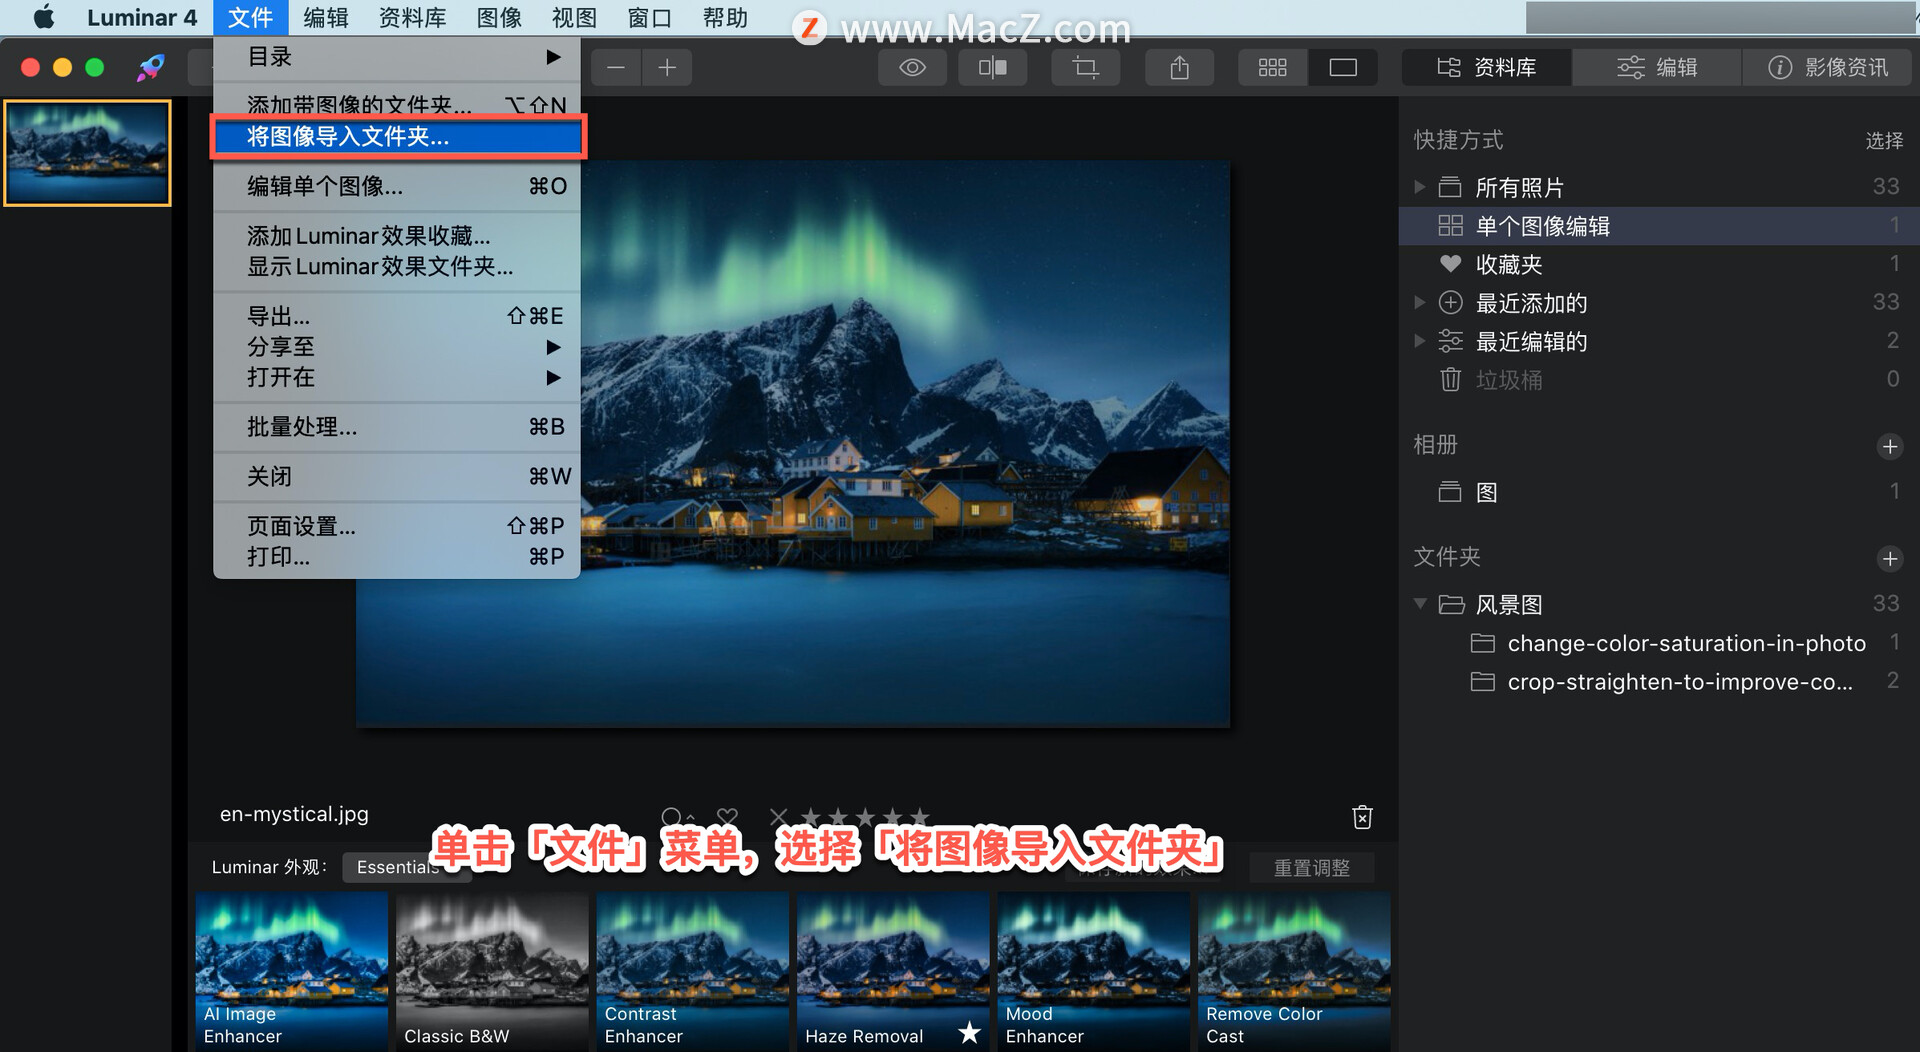Click the trash icon below the photo
This screenshot has height=1052, width=1920.
pos(1361,816)
